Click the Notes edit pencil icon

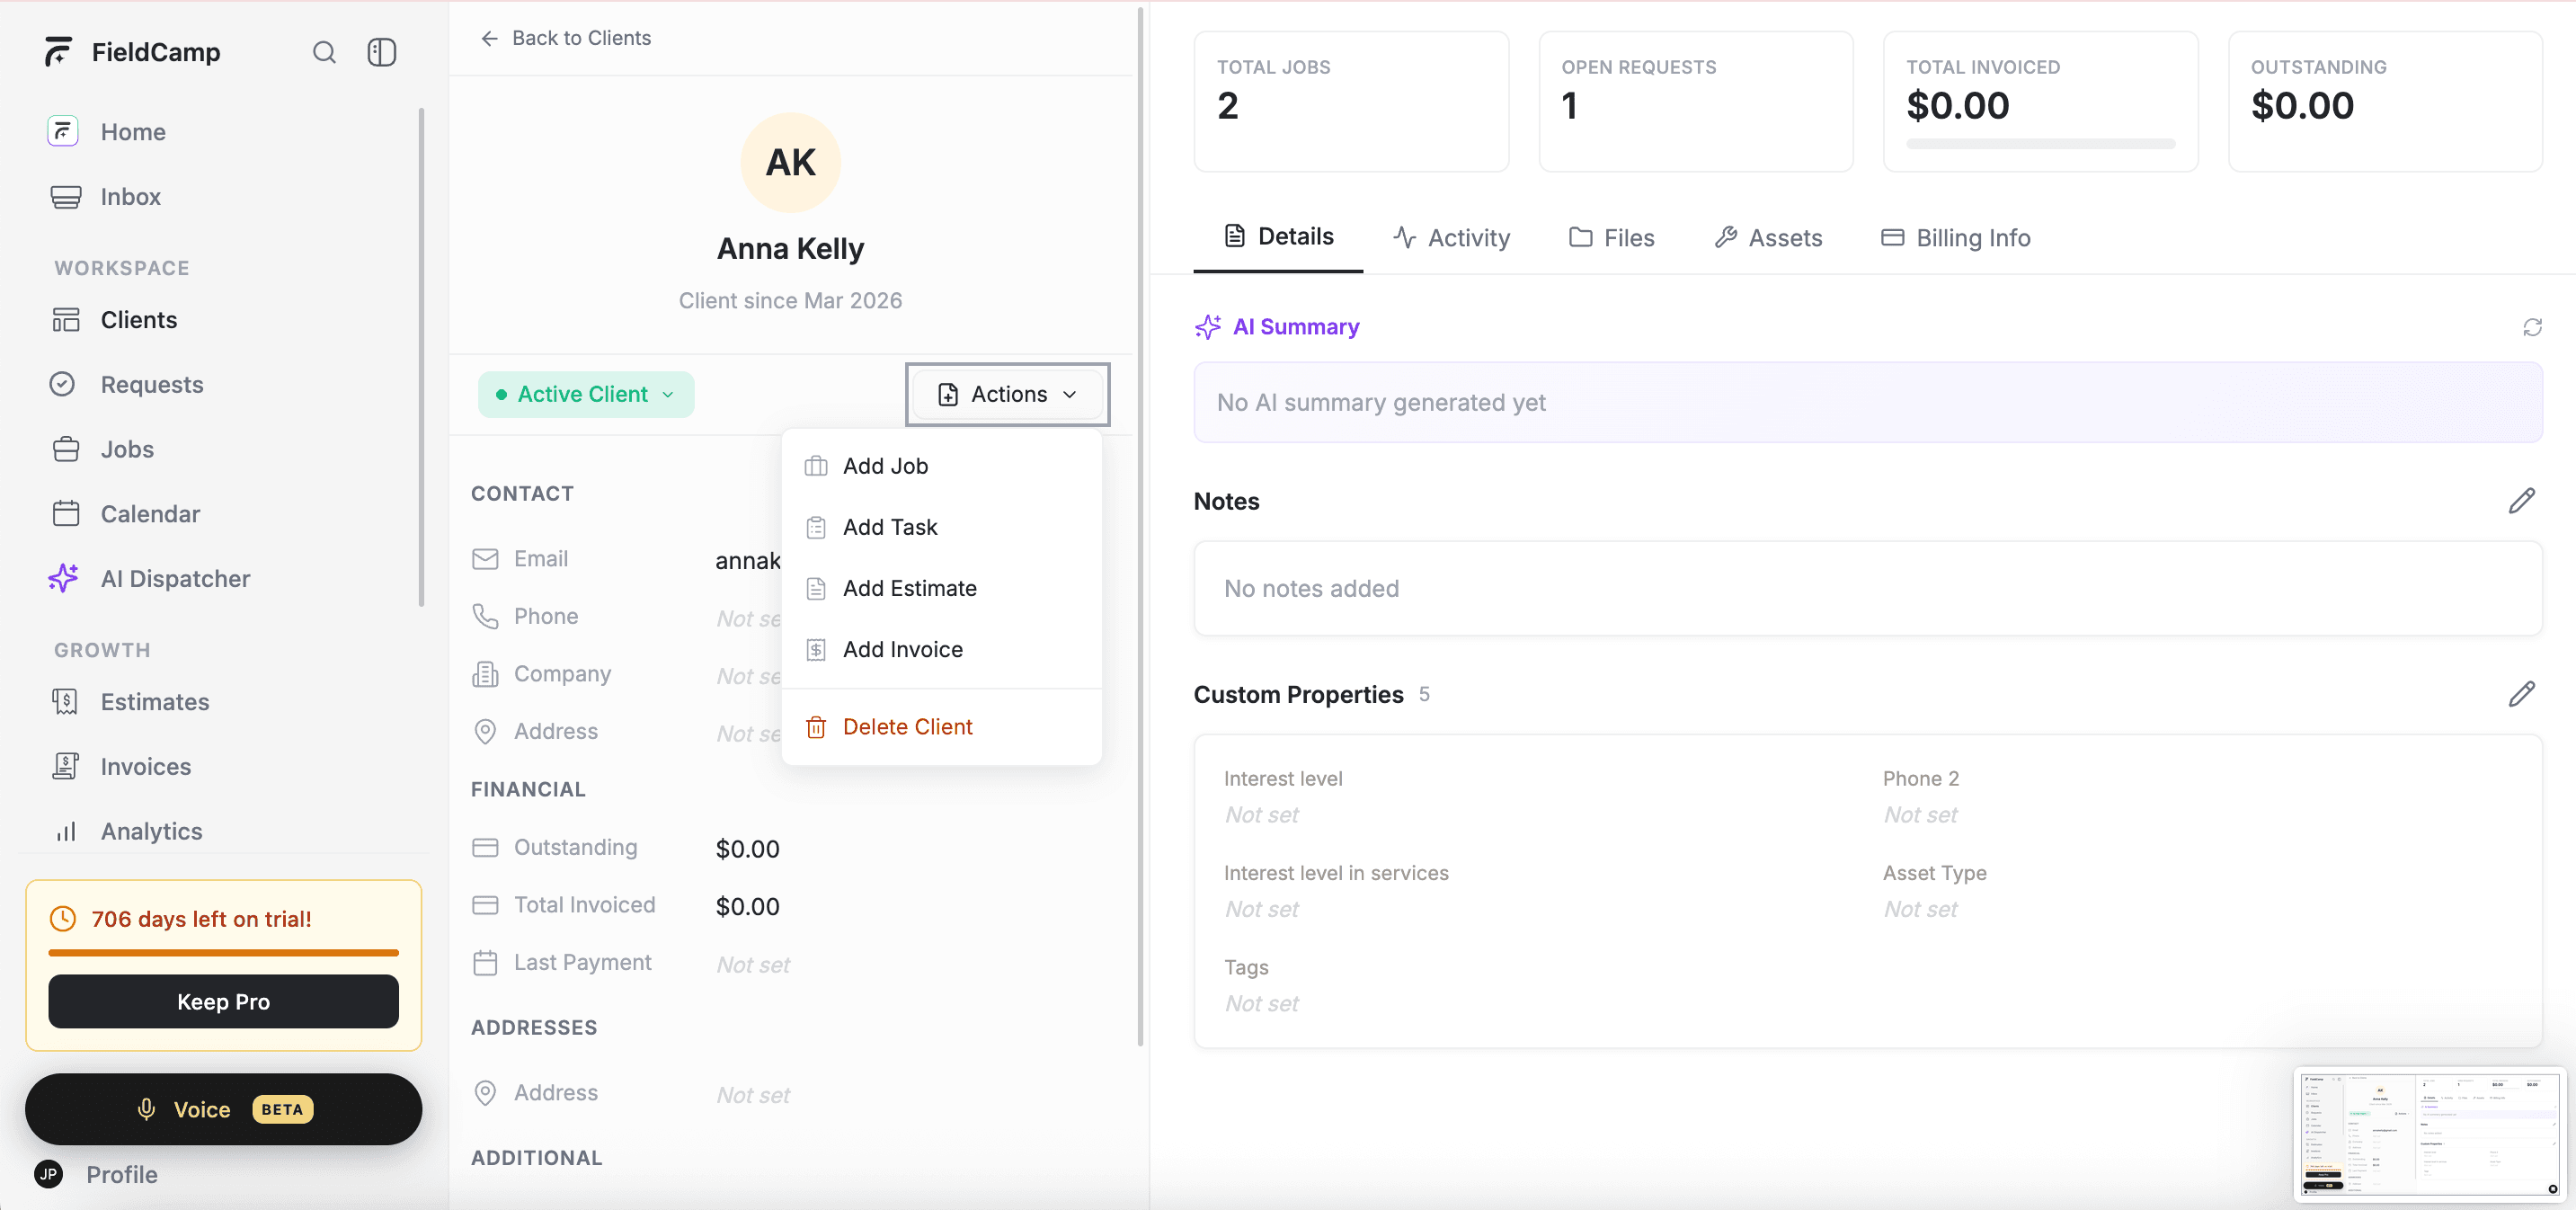2524,500
